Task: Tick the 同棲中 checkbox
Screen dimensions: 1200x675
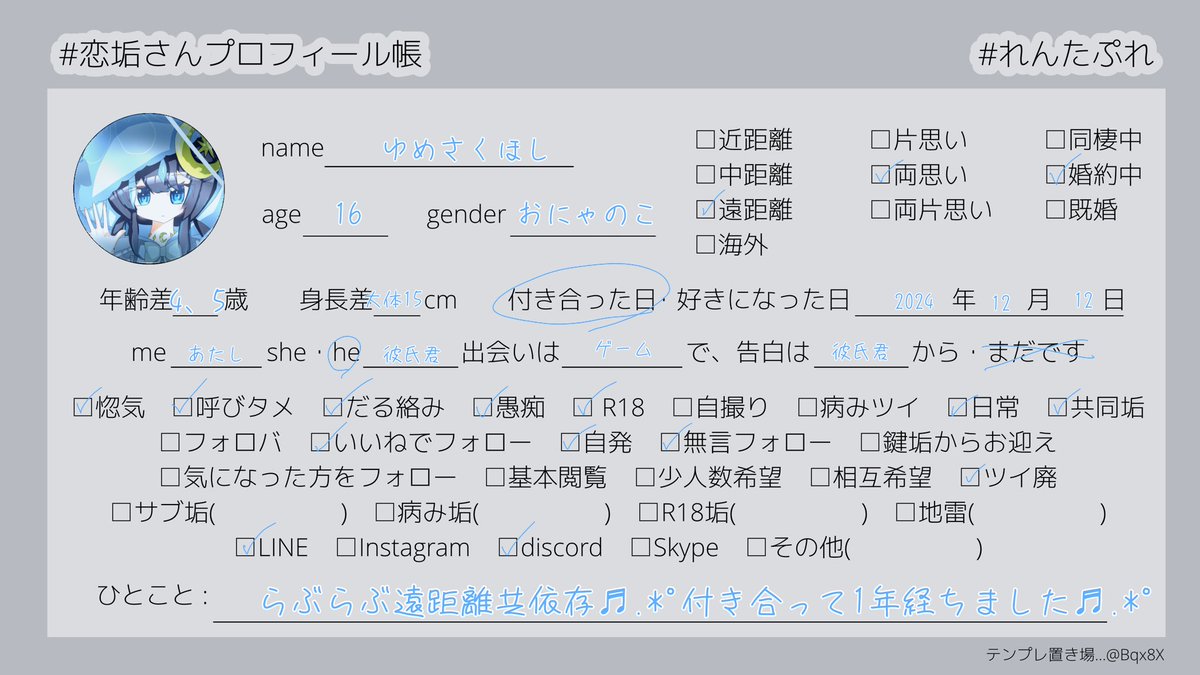Action: (1056, 140)
